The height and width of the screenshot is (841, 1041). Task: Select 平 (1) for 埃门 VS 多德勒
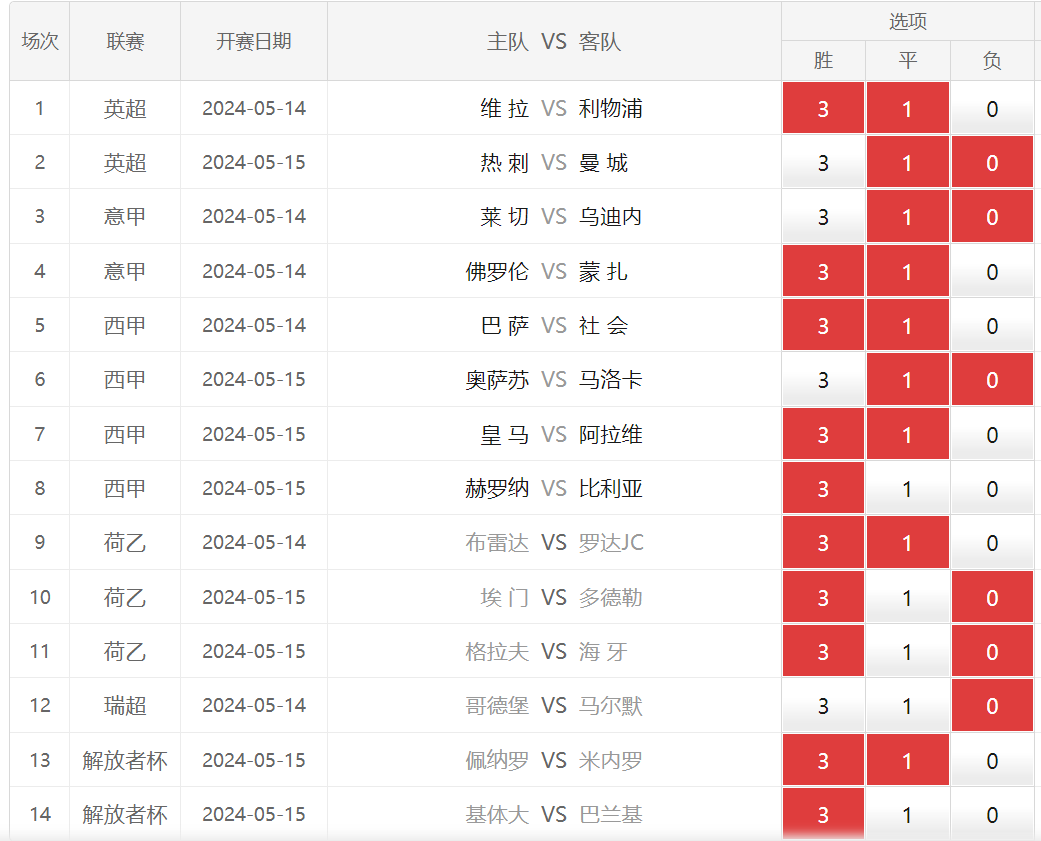point(908,597)
